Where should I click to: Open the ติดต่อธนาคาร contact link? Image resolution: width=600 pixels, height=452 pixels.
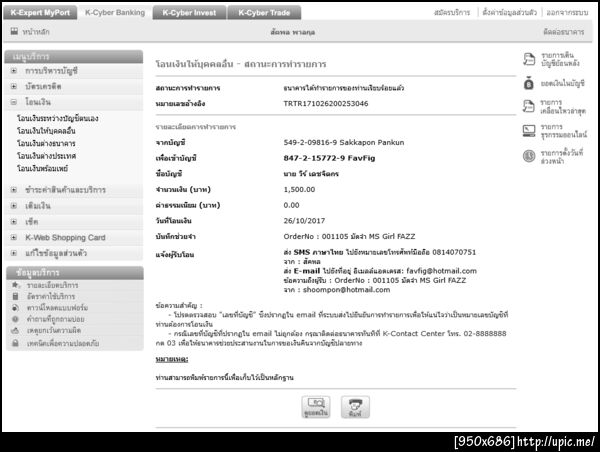pyautogui.click(x=564, y=32)
